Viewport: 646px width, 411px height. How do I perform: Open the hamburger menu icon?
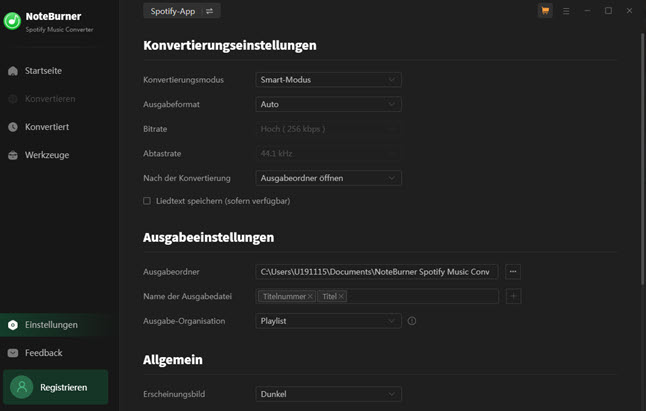(x=566, y=11)
